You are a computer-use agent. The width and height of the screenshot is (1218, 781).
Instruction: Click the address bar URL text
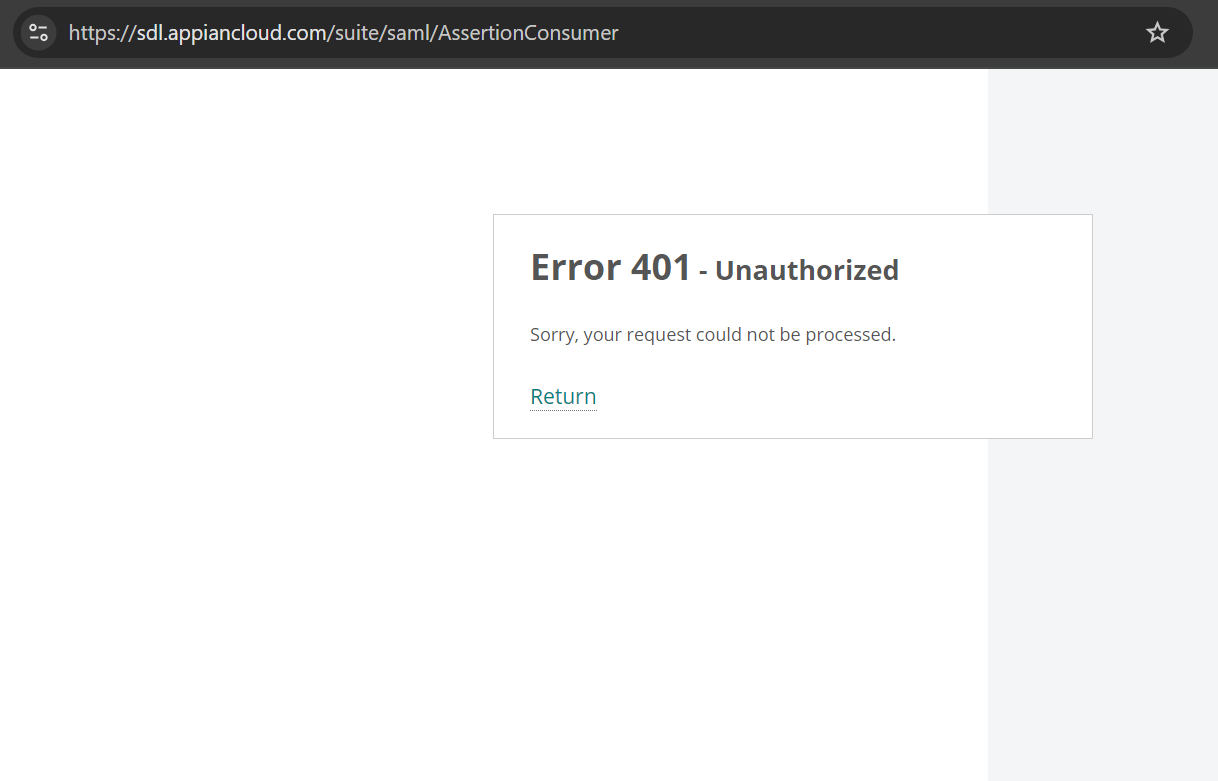343,33
